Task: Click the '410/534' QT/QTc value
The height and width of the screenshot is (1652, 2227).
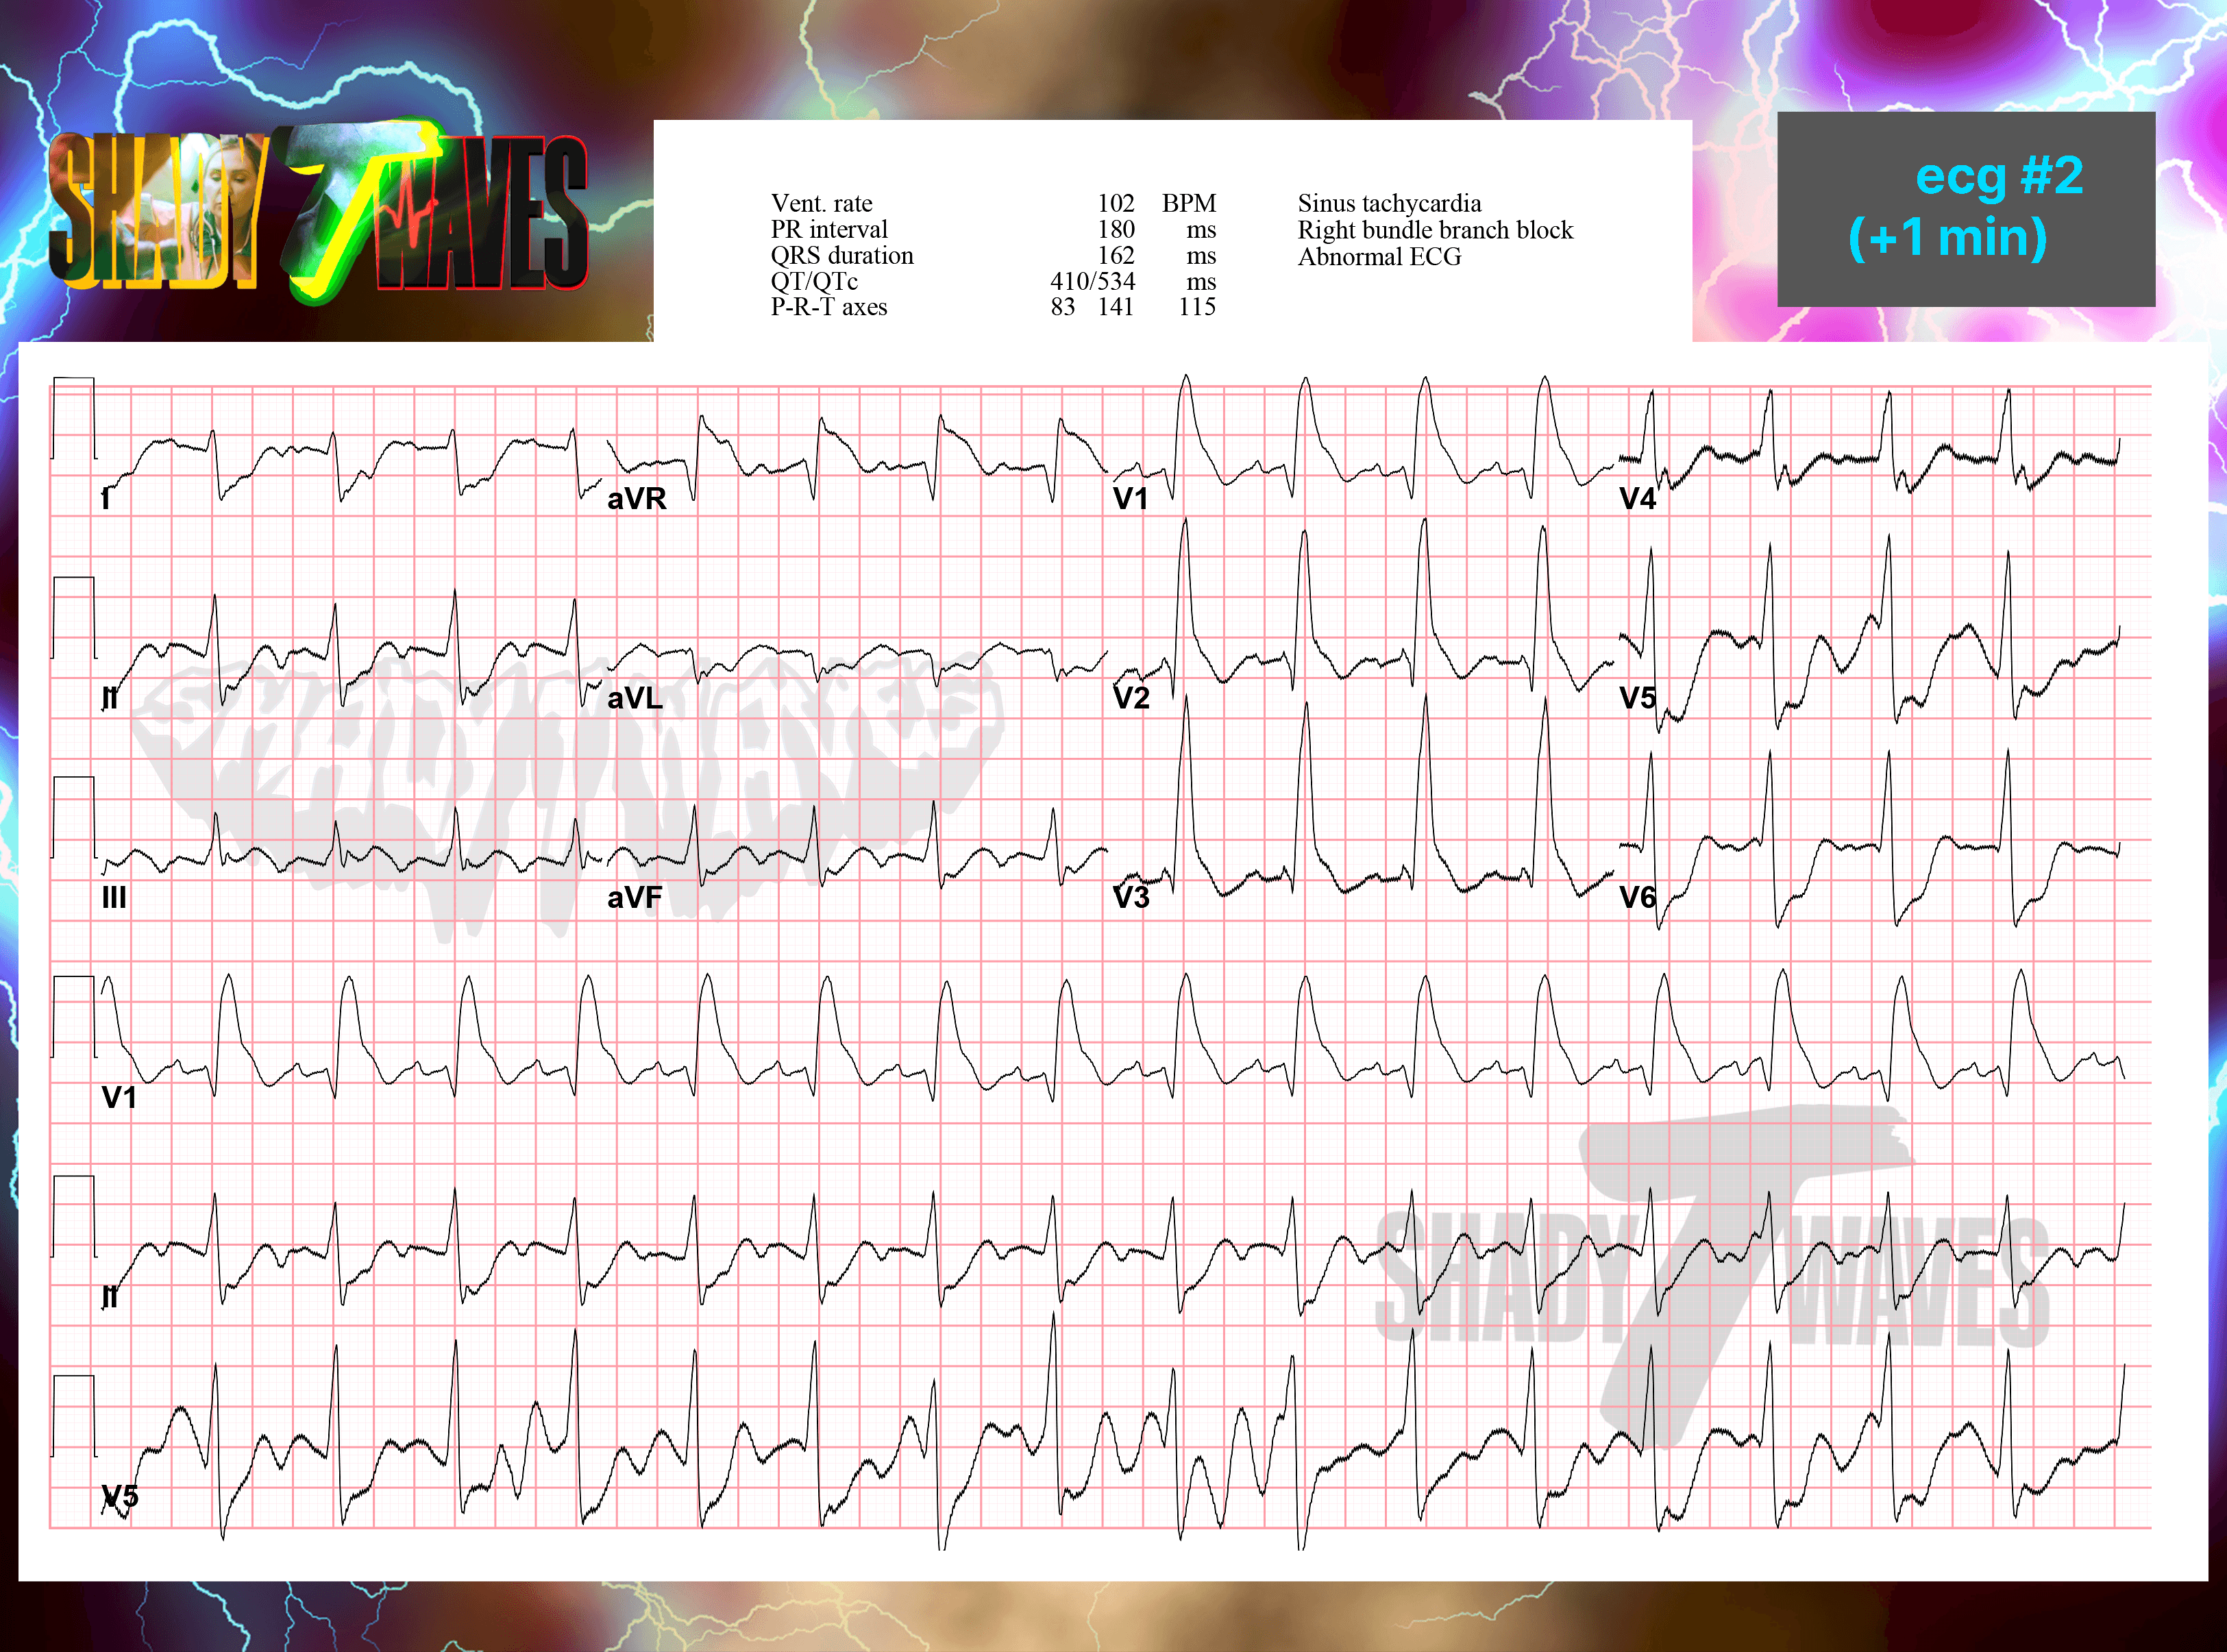Action: click(x=1092, y=281)
